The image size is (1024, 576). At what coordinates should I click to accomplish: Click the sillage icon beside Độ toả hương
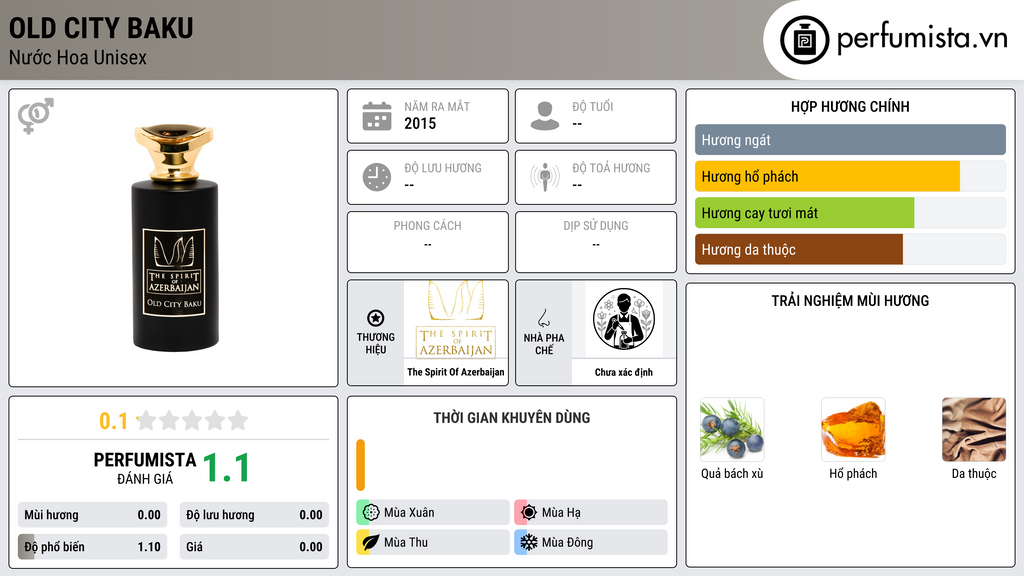pyautogui.click(x=545, y=177)
